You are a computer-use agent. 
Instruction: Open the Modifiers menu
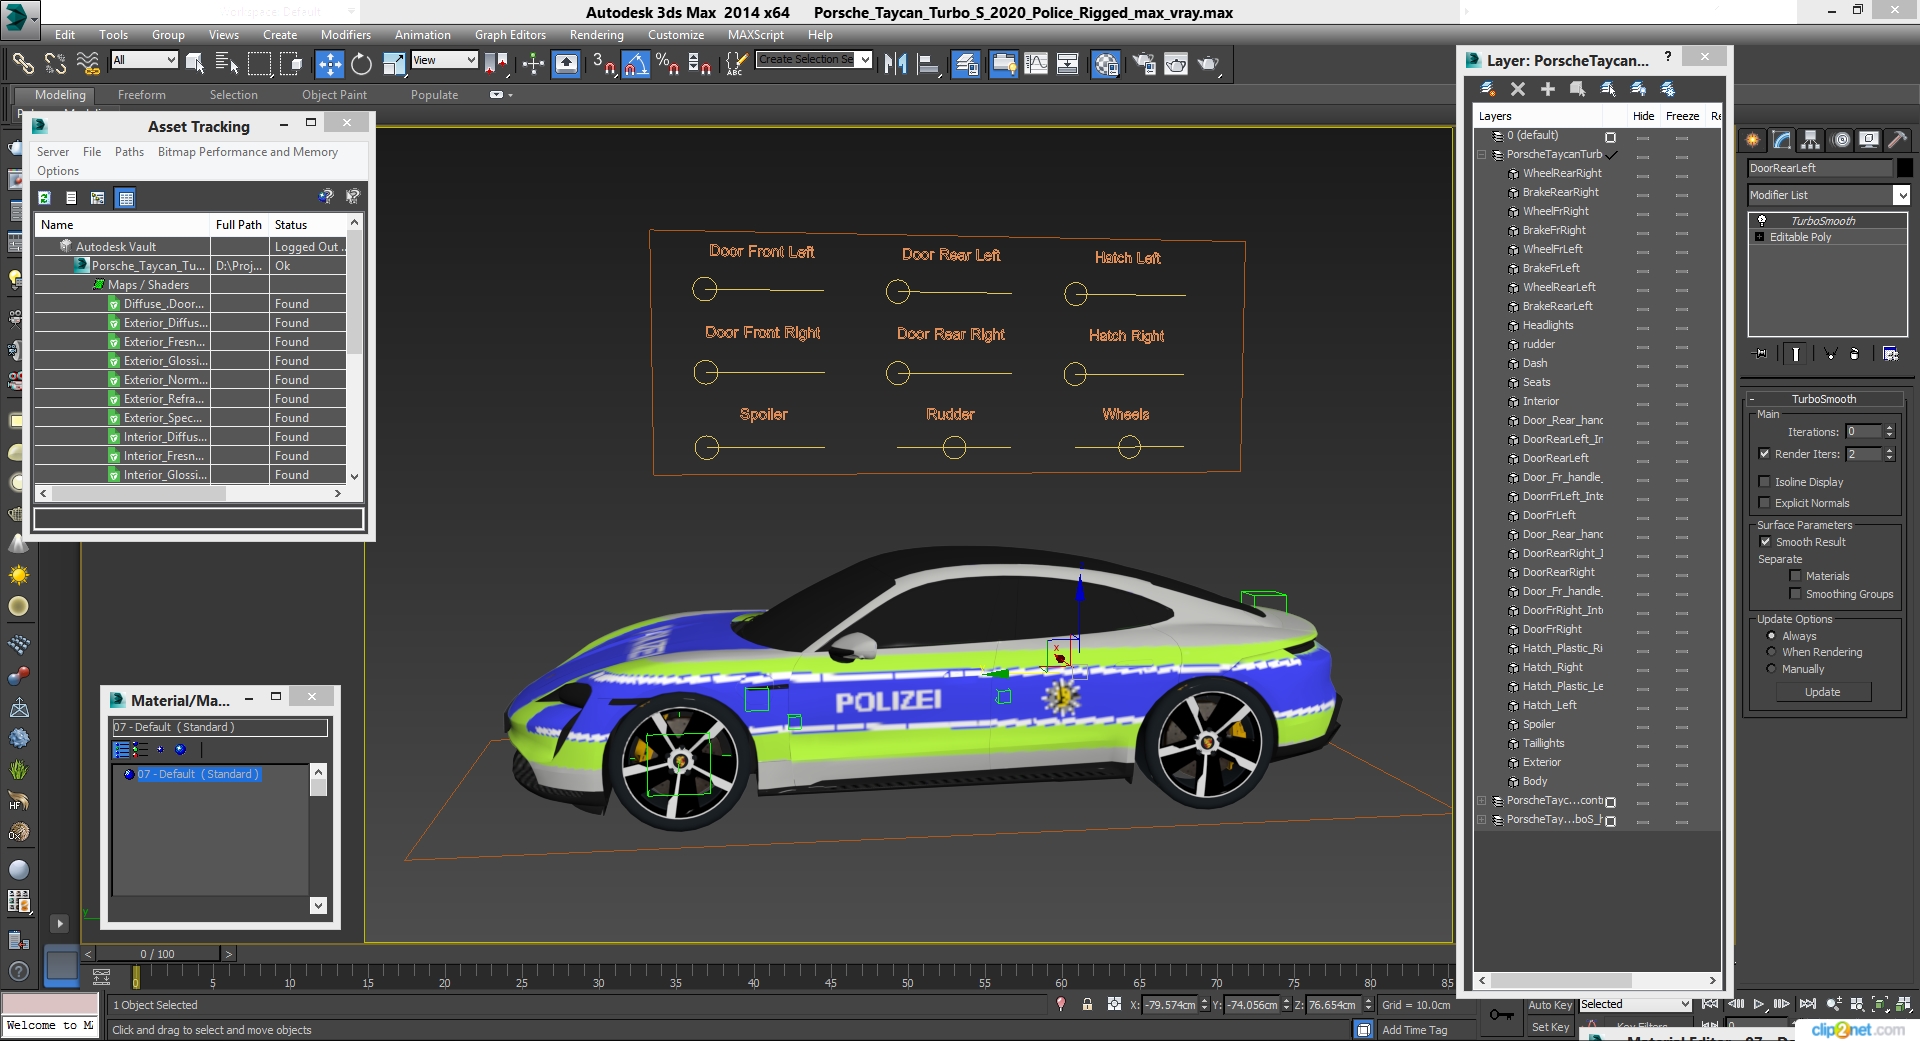coord(345,35)
